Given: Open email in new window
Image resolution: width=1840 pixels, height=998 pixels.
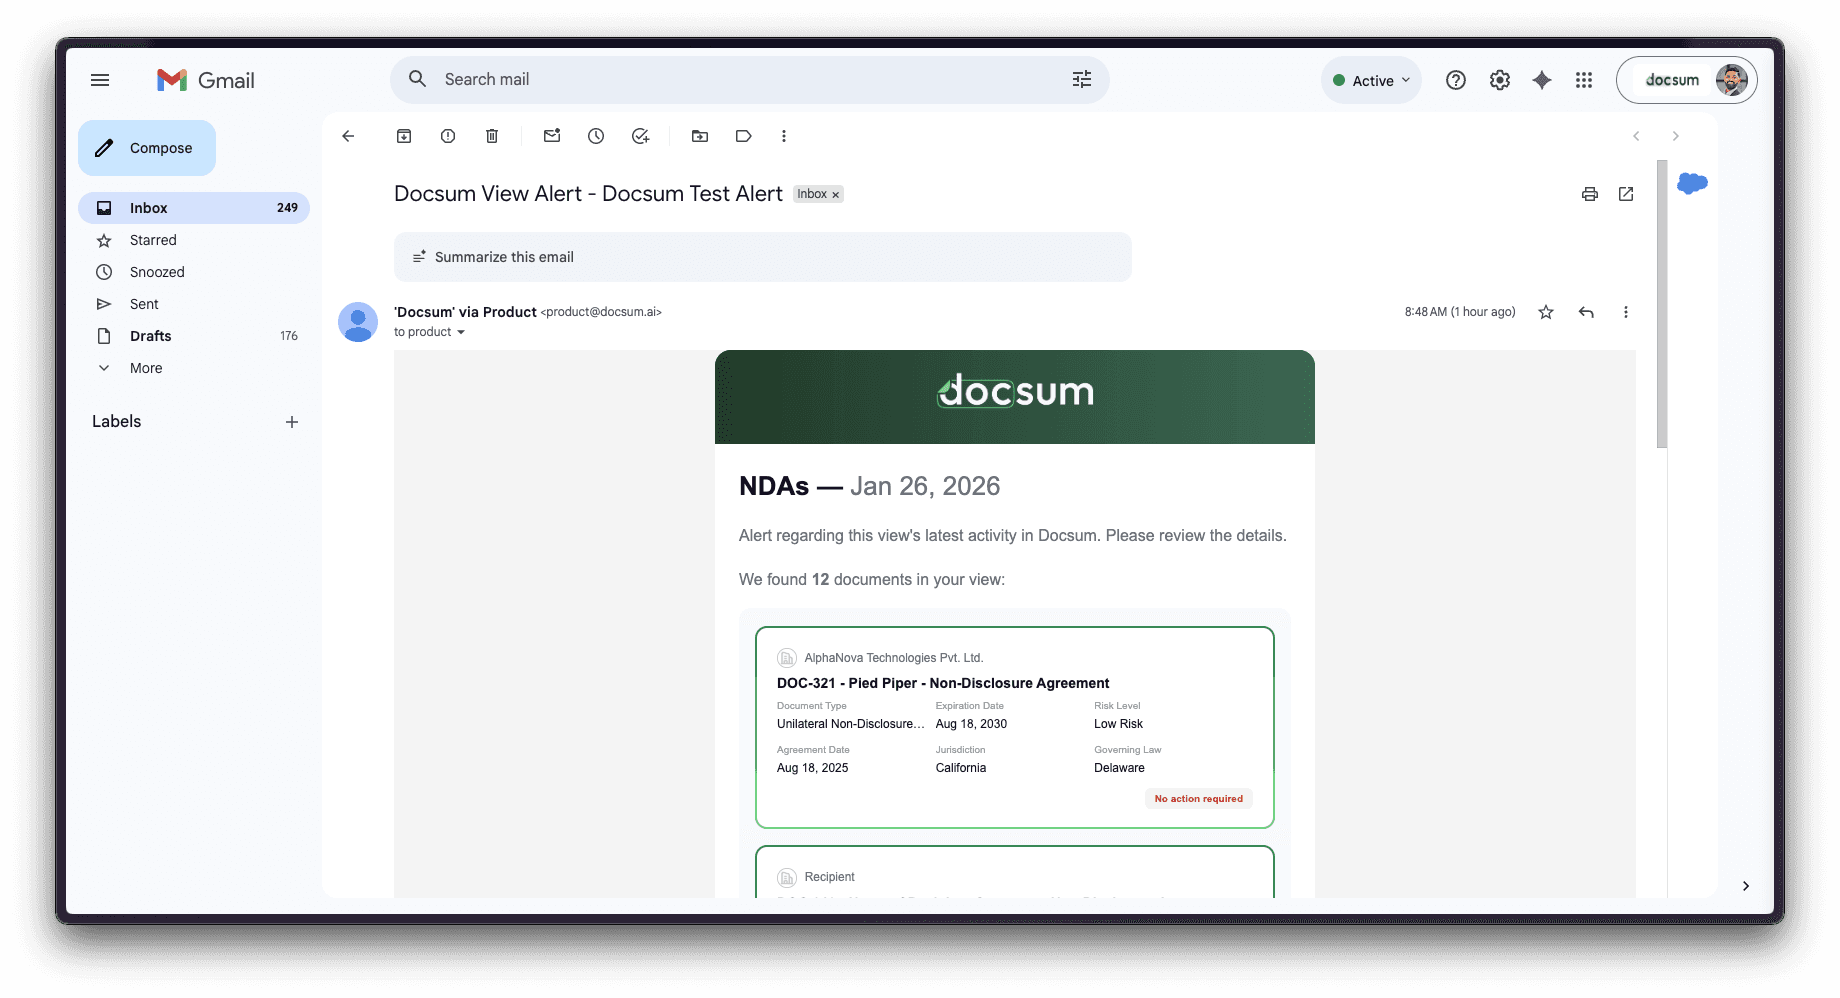Looking at the screenshot, I should point(1626,194).
